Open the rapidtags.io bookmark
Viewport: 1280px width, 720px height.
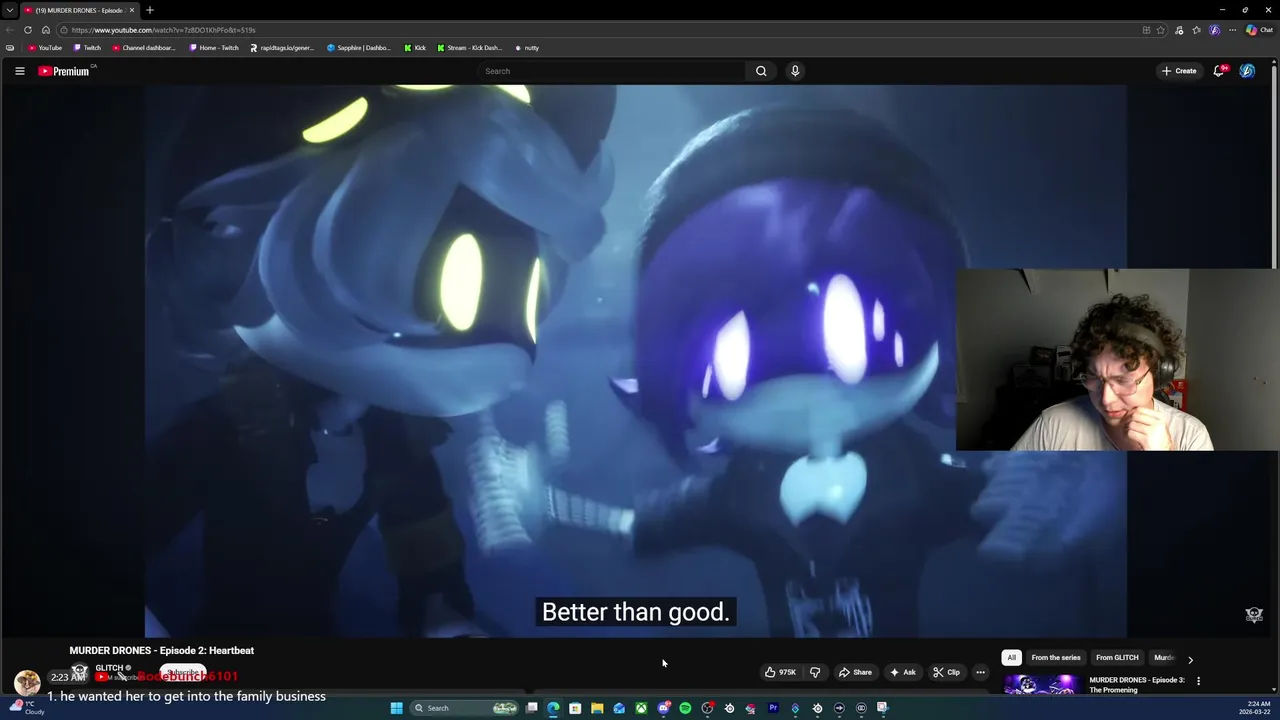[282, 48]
